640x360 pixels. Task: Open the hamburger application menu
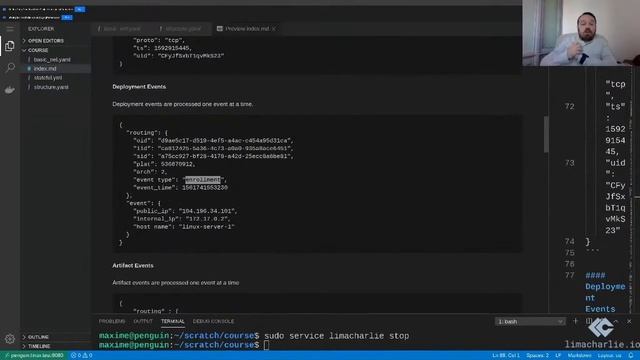[x=10, y=29]
